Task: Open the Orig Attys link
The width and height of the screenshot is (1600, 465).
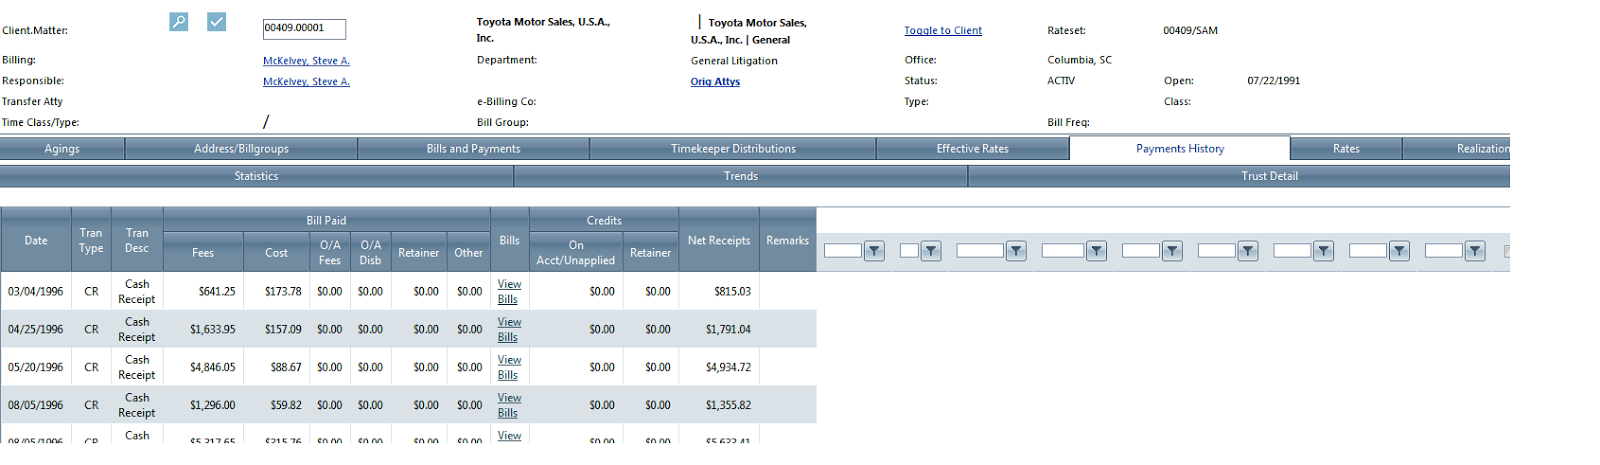Action: (715, 82)
